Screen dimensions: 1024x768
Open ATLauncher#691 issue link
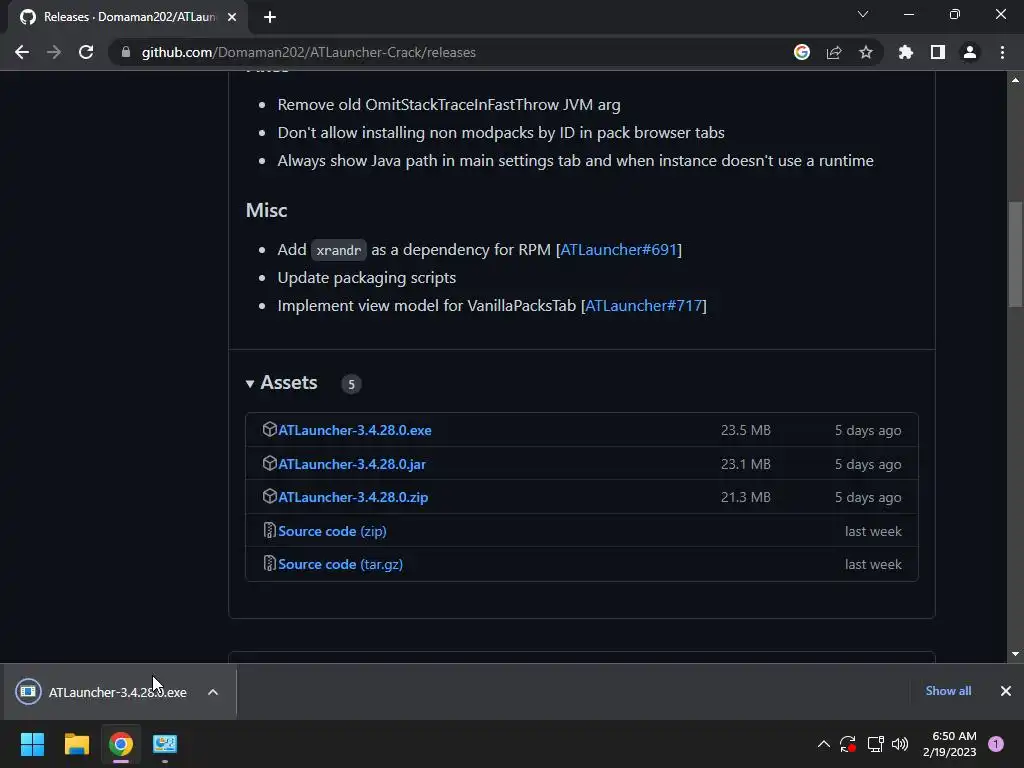(618, 249)
